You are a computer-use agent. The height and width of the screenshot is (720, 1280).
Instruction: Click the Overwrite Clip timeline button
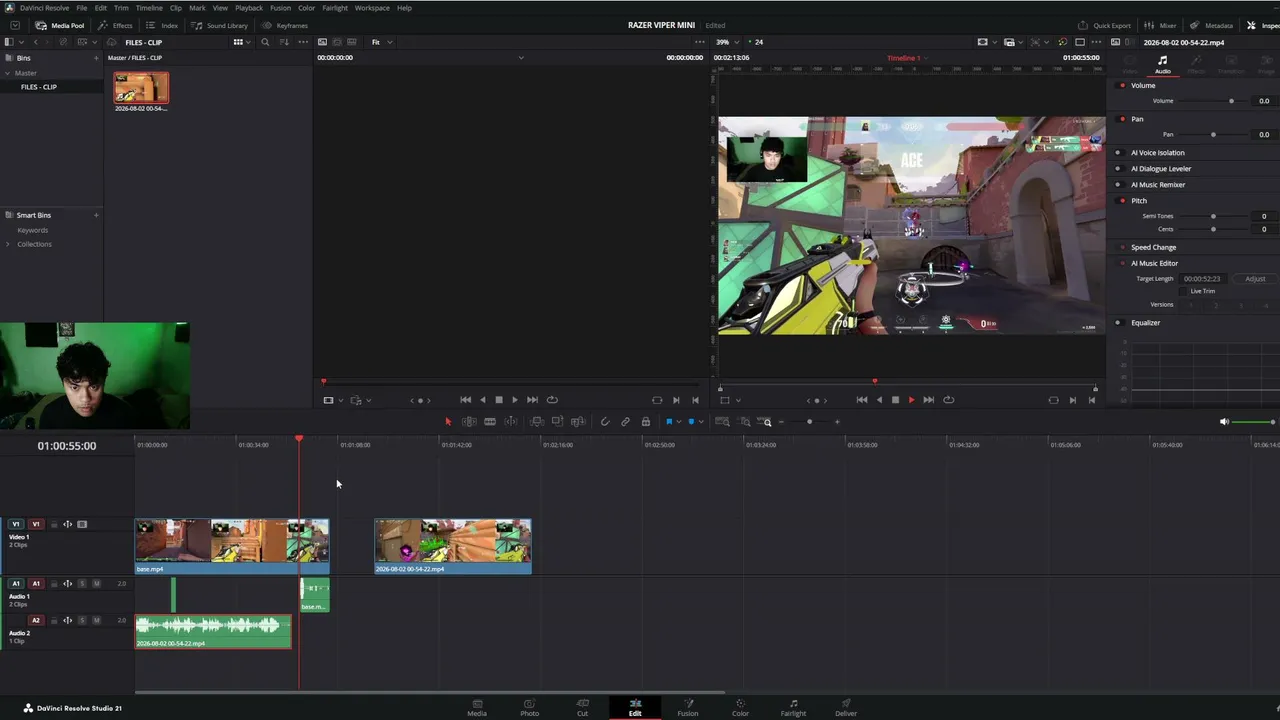click(x=557, y=422)
